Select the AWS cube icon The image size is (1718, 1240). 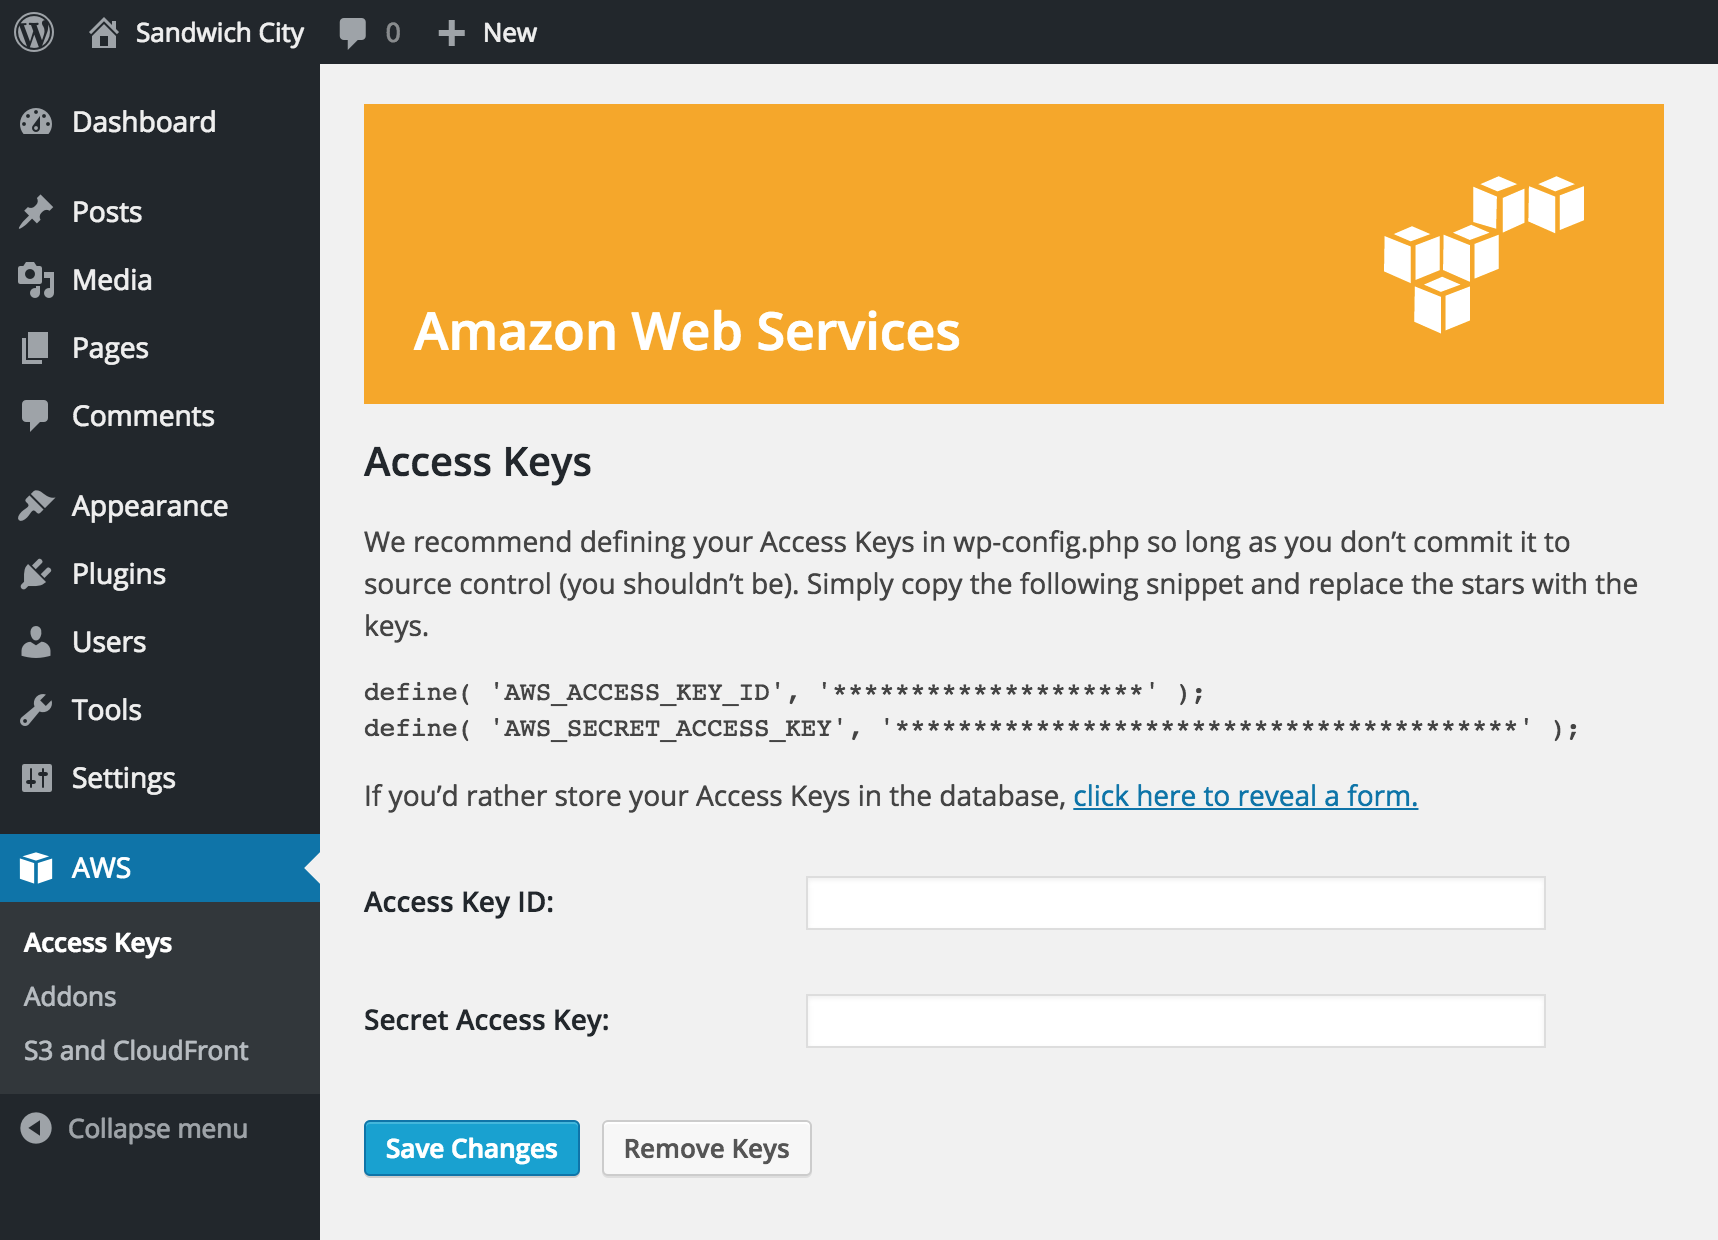35,867
